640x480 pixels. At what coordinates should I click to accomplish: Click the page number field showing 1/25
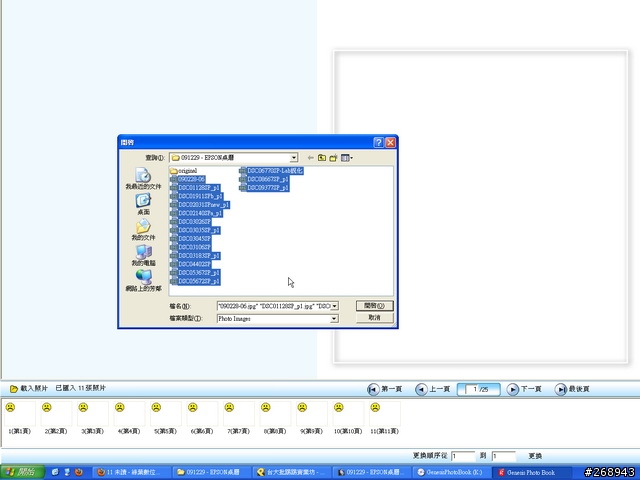(x=478, y=389)
